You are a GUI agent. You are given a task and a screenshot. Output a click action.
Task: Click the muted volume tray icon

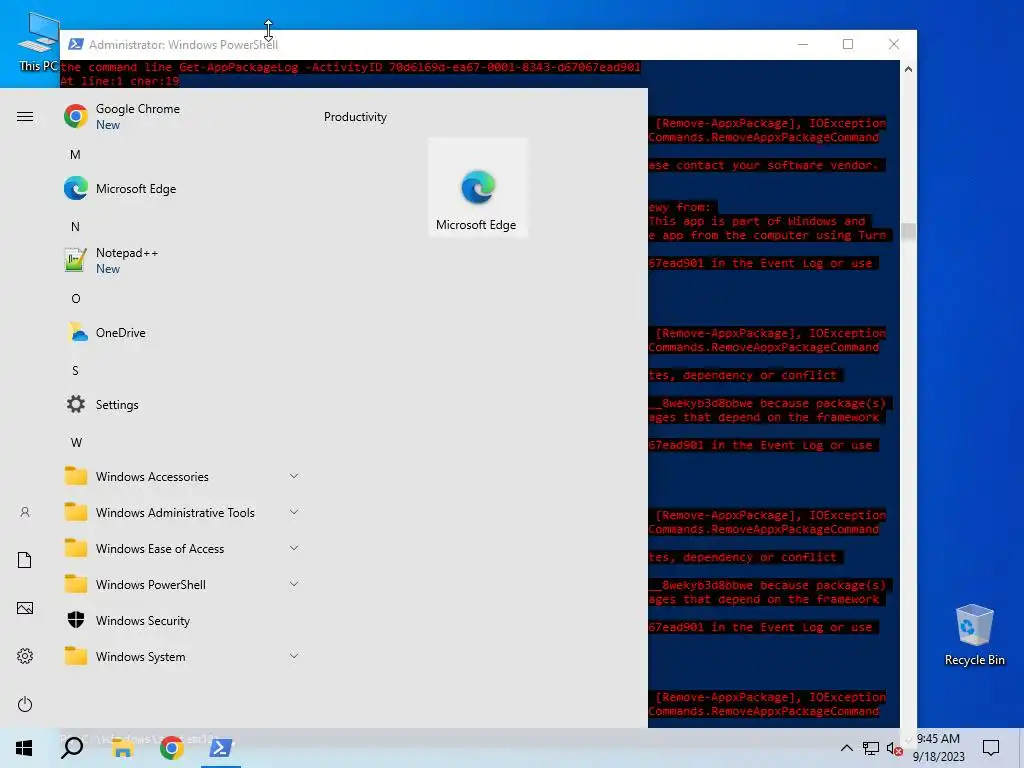point(895,748)
